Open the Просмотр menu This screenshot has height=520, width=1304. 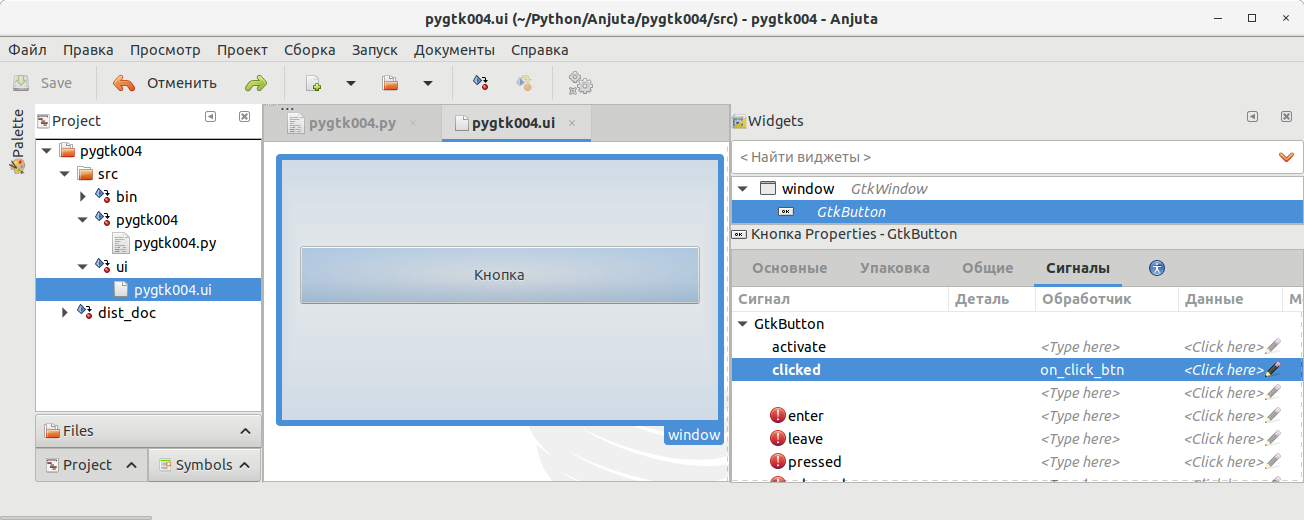click(165, 50)
